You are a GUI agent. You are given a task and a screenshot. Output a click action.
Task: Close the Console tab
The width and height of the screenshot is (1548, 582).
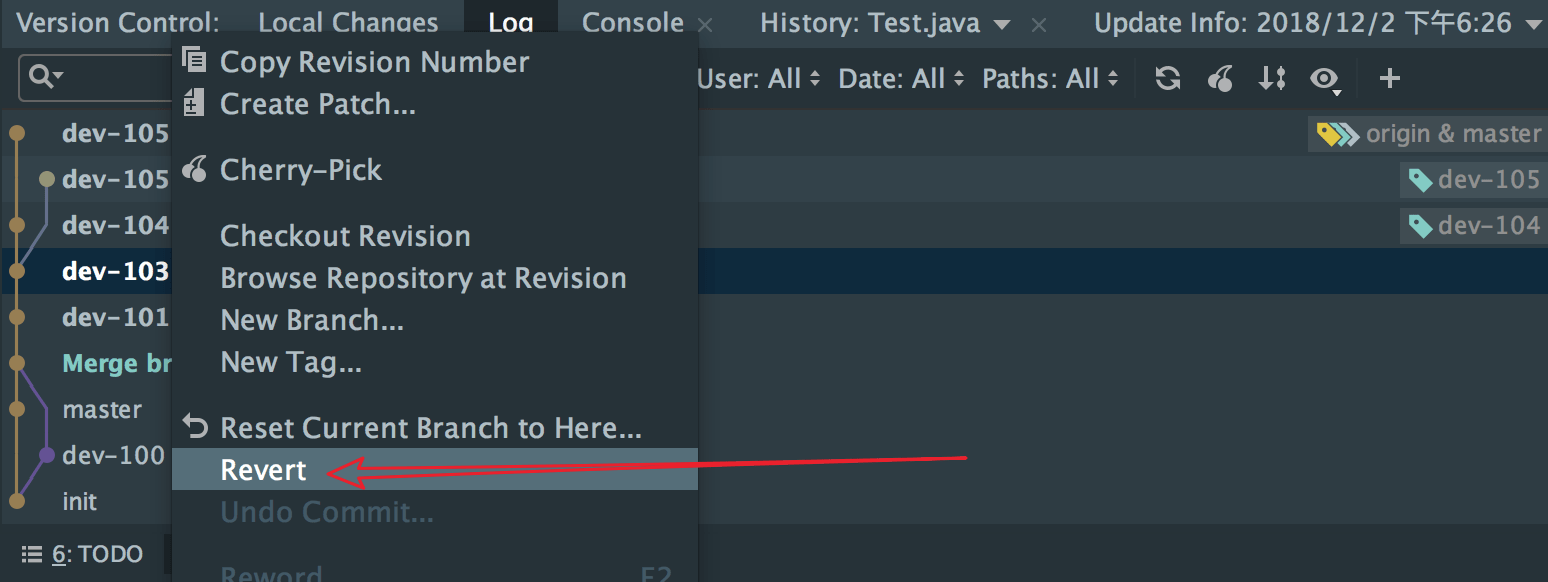(705, 25)
